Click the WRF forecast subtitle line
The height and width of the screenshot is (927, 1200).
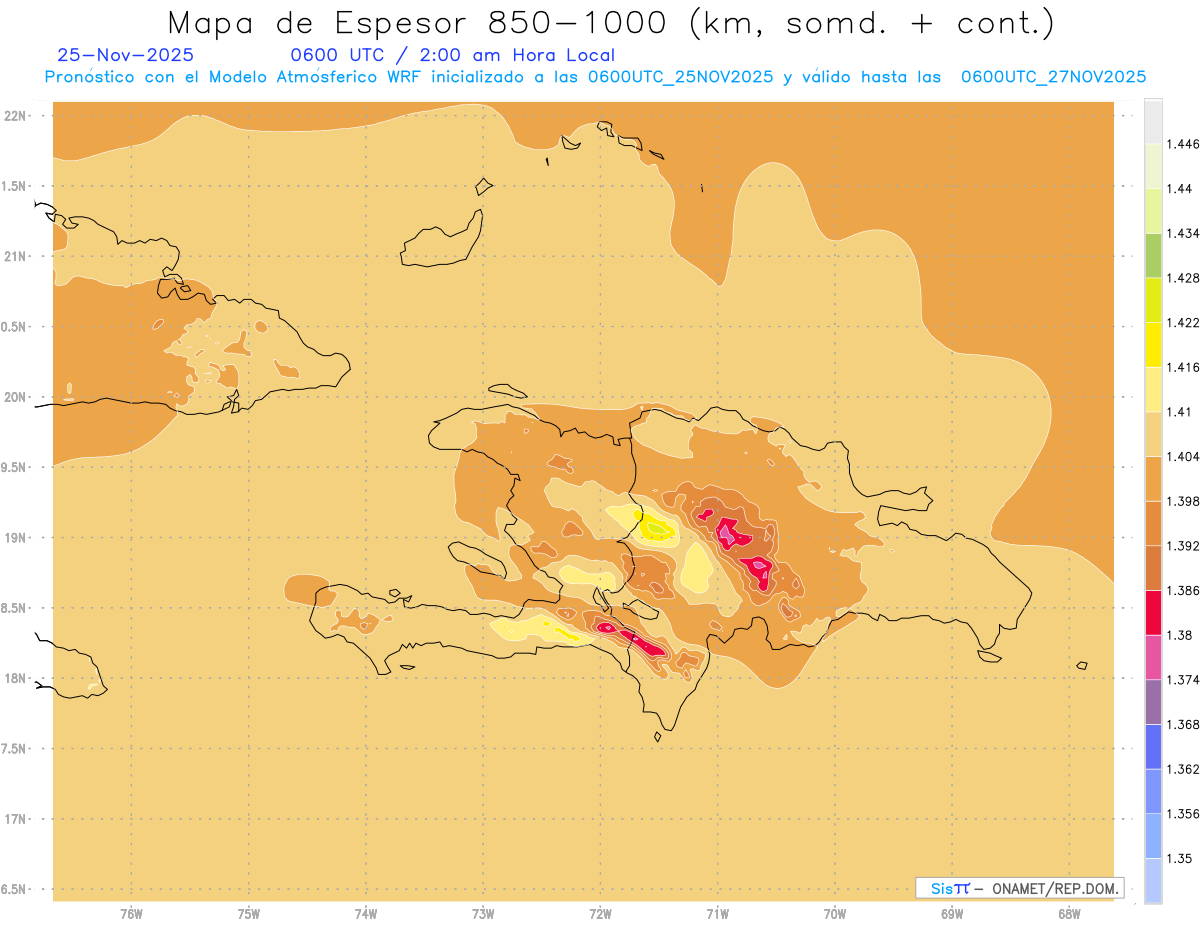point(596,77)
